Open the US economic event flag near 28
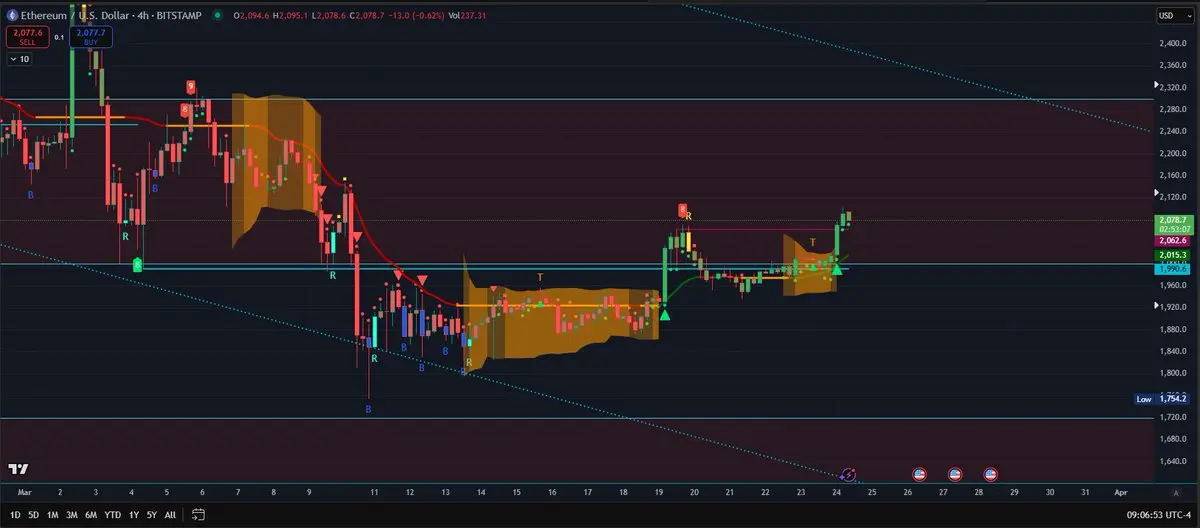The image size is (1200, 528). pos(991,474)
